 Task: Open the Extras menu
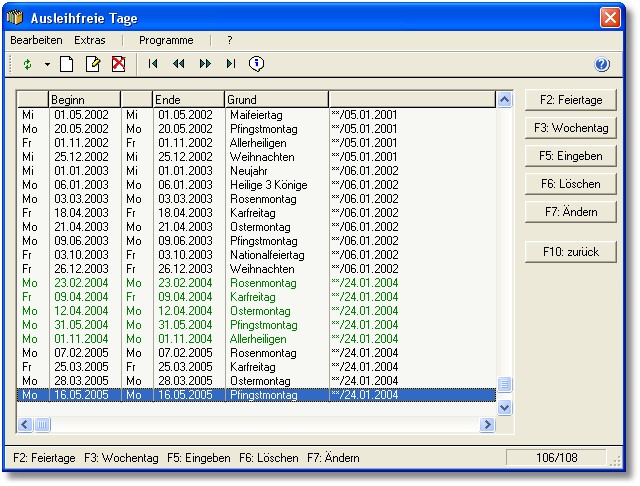tap(90, 40)
